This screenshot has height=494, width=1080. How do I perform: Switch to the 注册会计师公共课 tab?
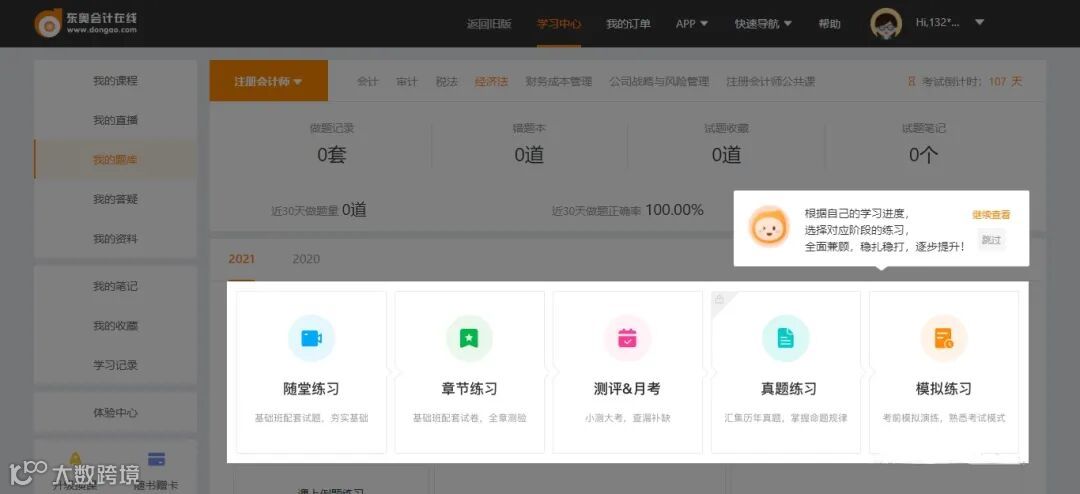tap(771, 81)
